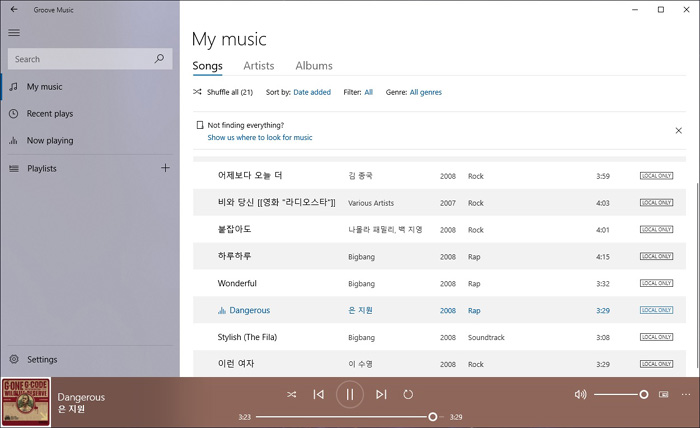Dismiss the Not finding everything banner
The width and height of the screenshot is (700, 428).
coord(678,130)
